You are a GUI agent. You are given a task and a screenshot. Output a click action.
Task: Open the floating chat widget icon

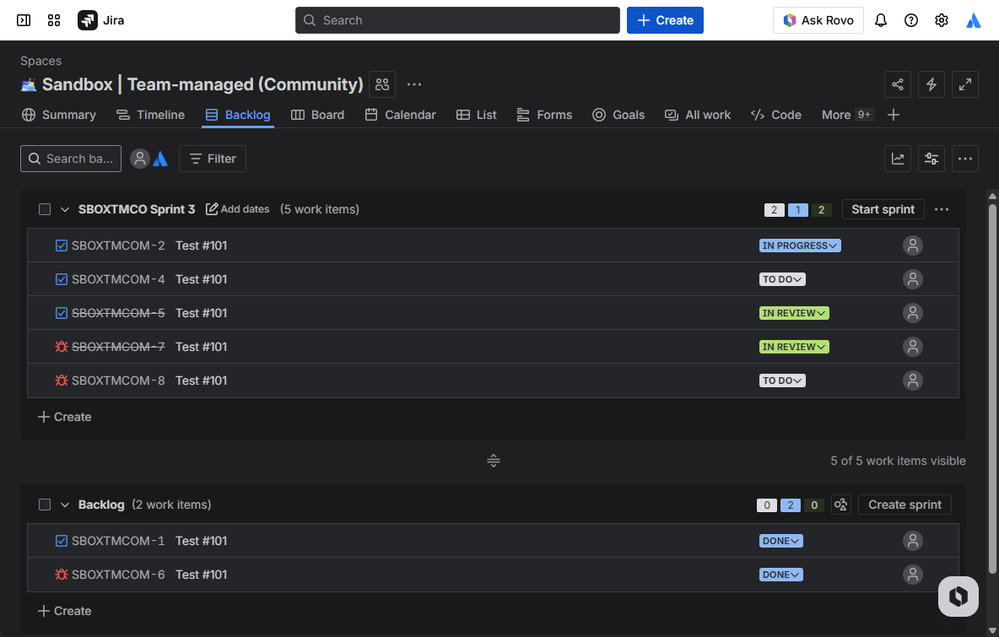(x=958, y=596)
